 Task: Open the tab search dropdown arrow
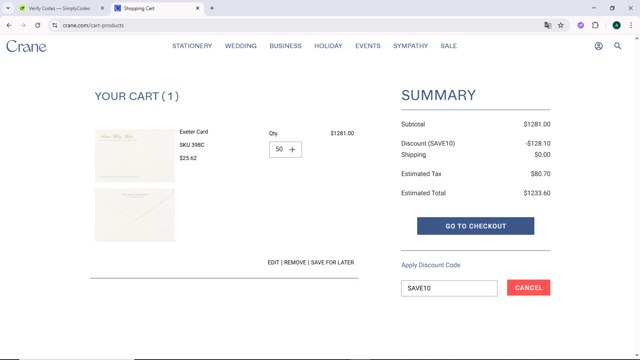[x=8, y=8]
